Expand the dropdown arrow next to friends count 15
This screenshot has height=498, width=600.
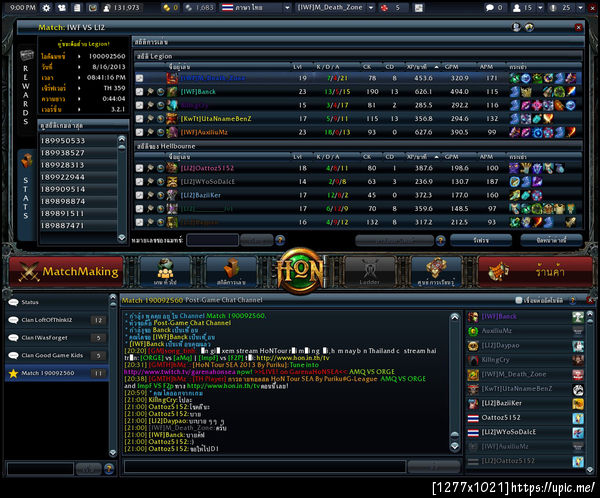tap(540, 8)
